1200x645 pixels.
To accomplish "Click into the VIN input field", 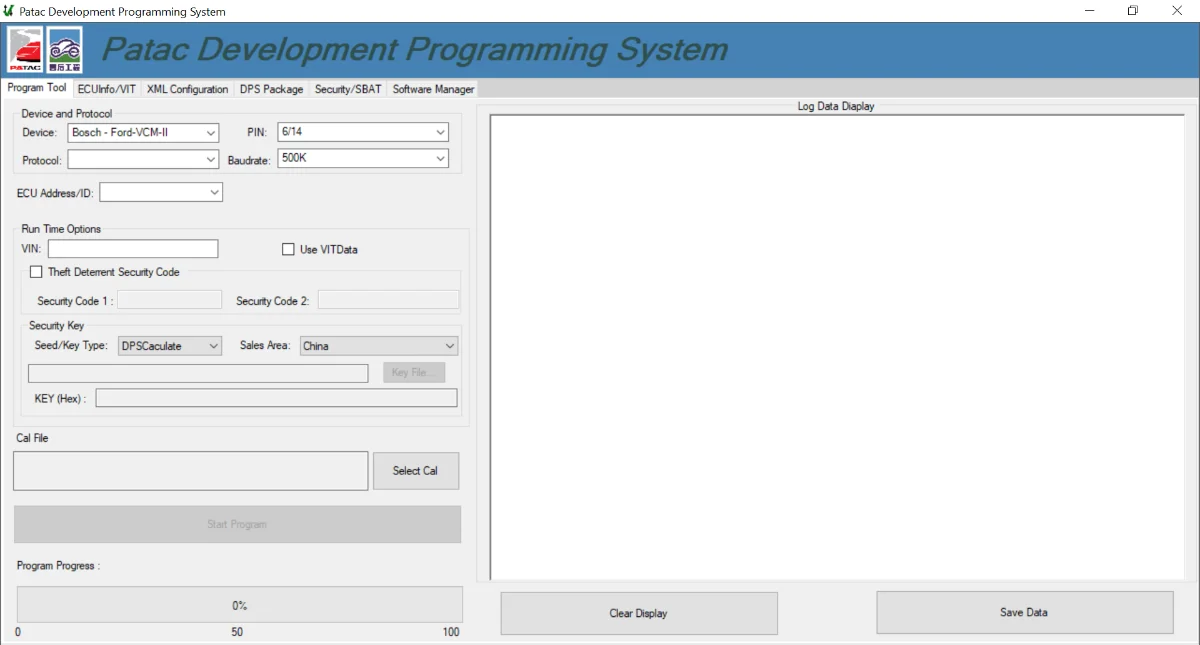I will click(x=133, y=249).
